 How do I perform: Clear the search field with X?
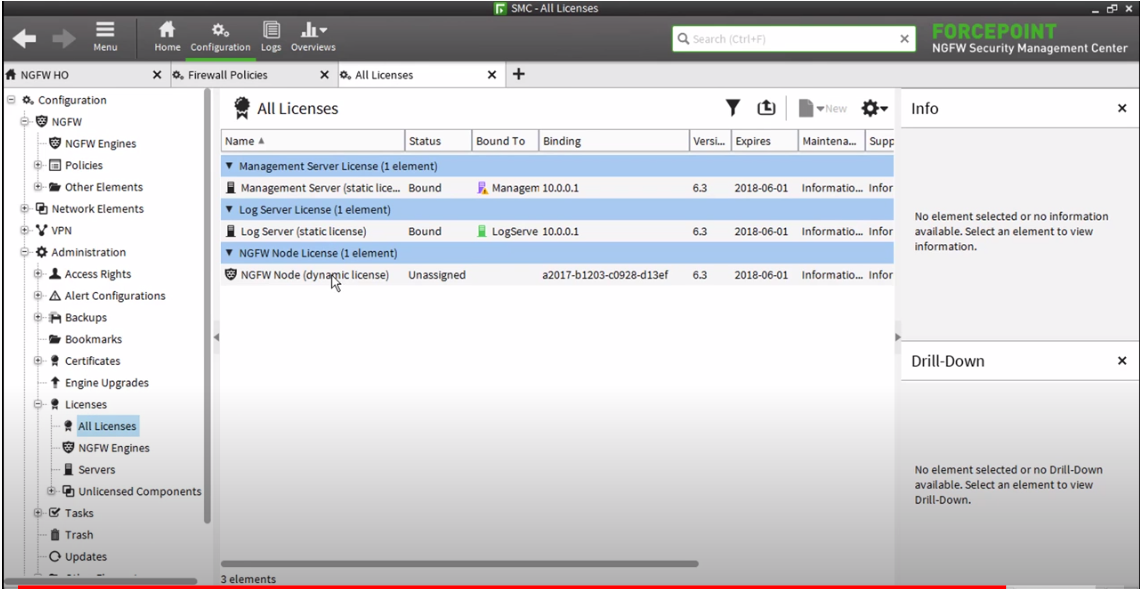904,39
